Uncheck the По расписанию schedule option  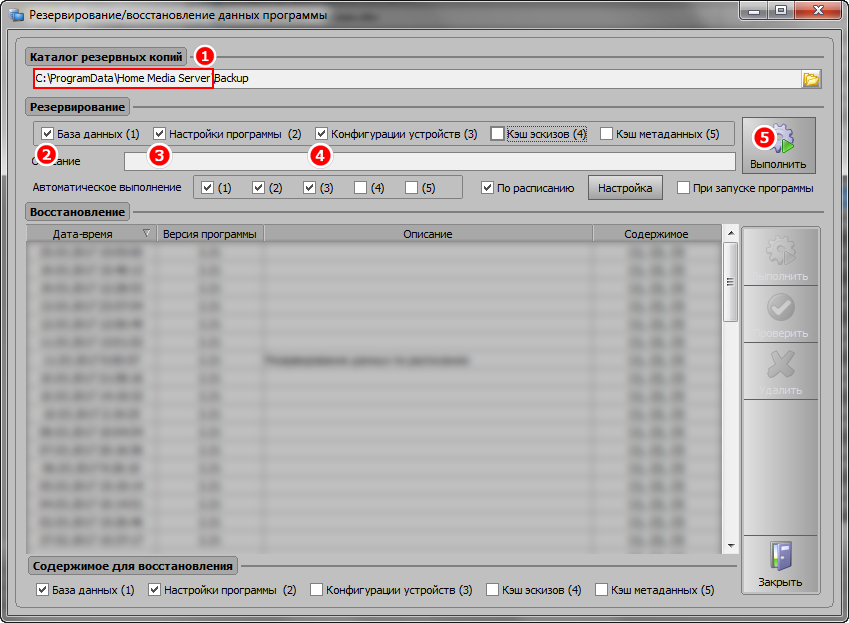[x=488, y=188]
